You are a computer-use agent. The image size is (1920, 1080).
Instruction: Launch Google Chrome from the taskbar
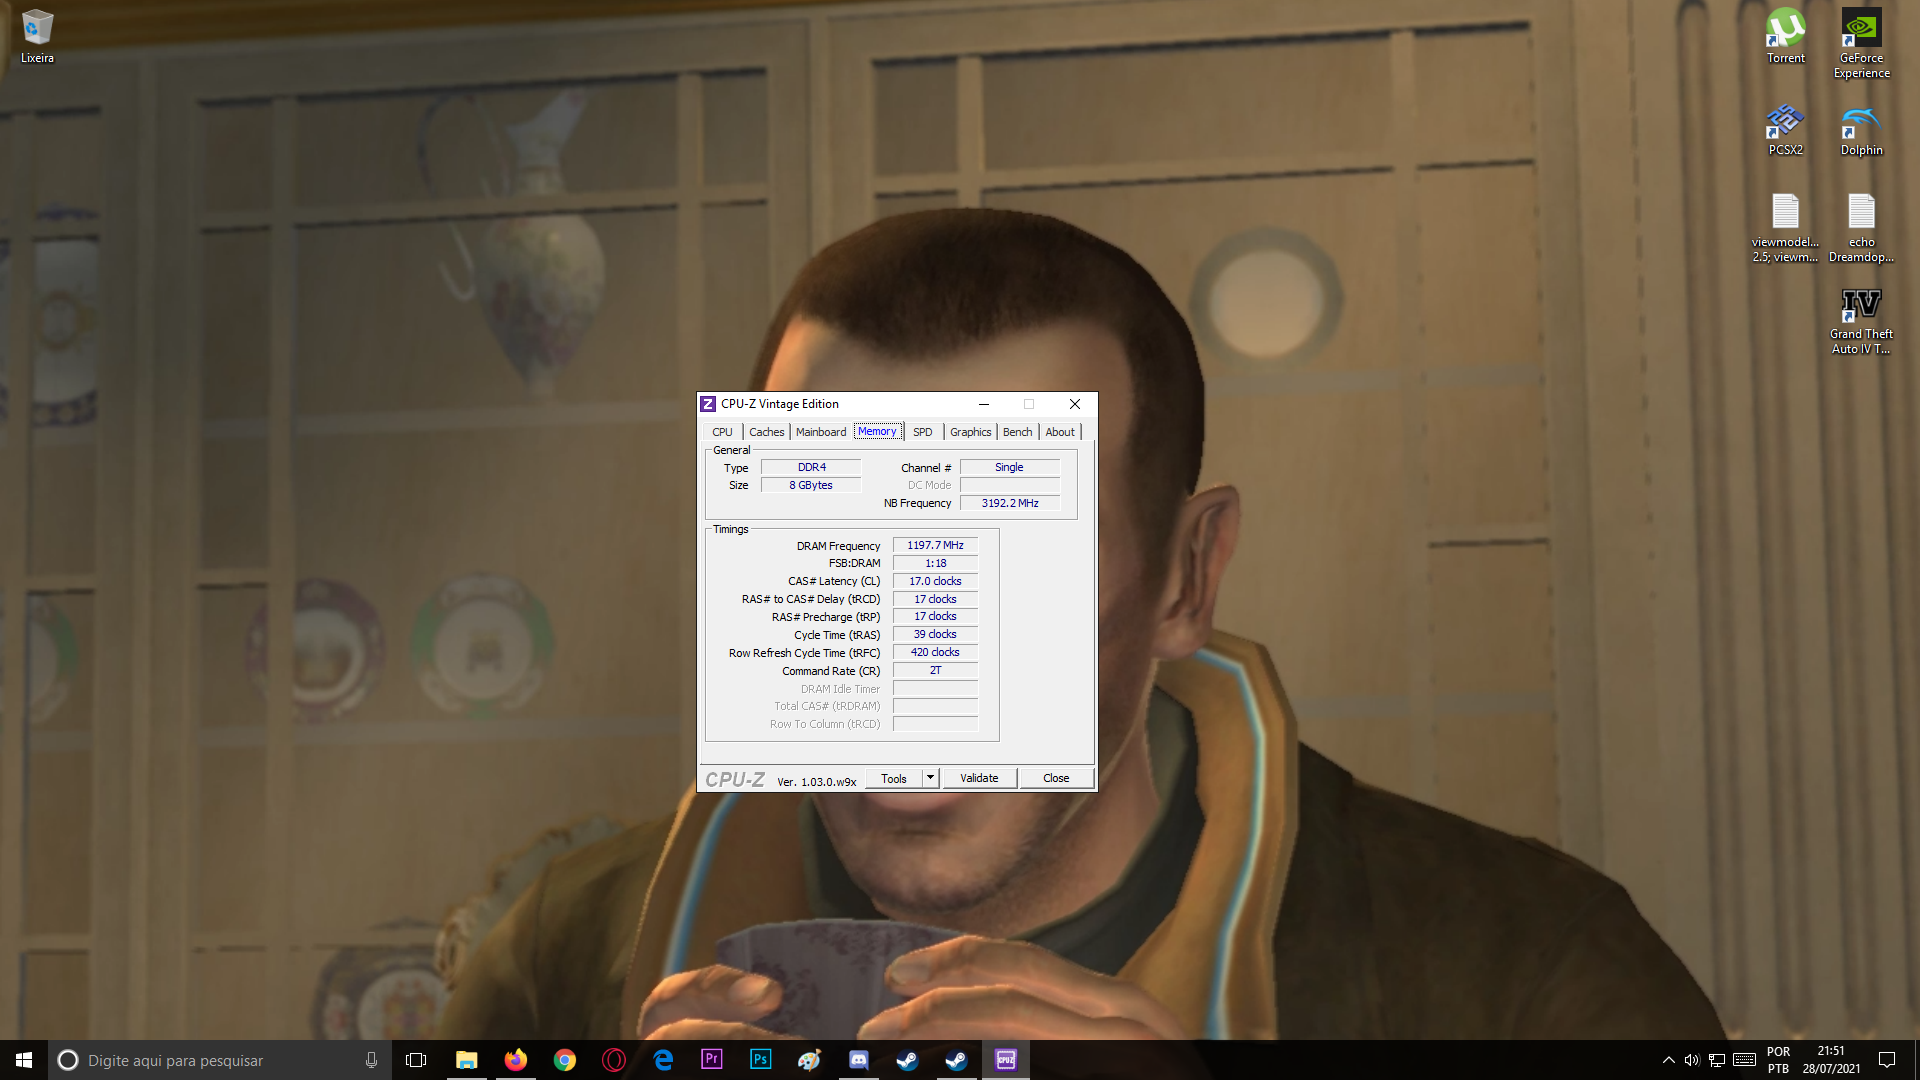[564, 1060]
